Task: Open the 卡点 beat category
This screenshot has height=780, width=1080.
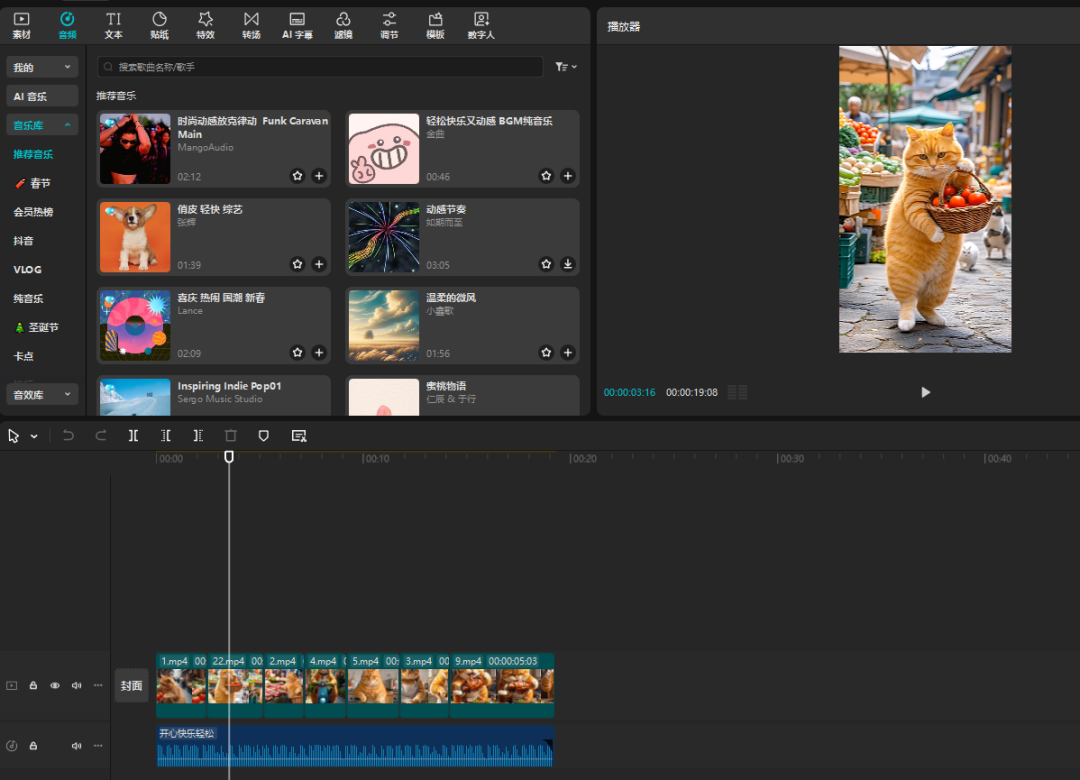Action: 23,356
